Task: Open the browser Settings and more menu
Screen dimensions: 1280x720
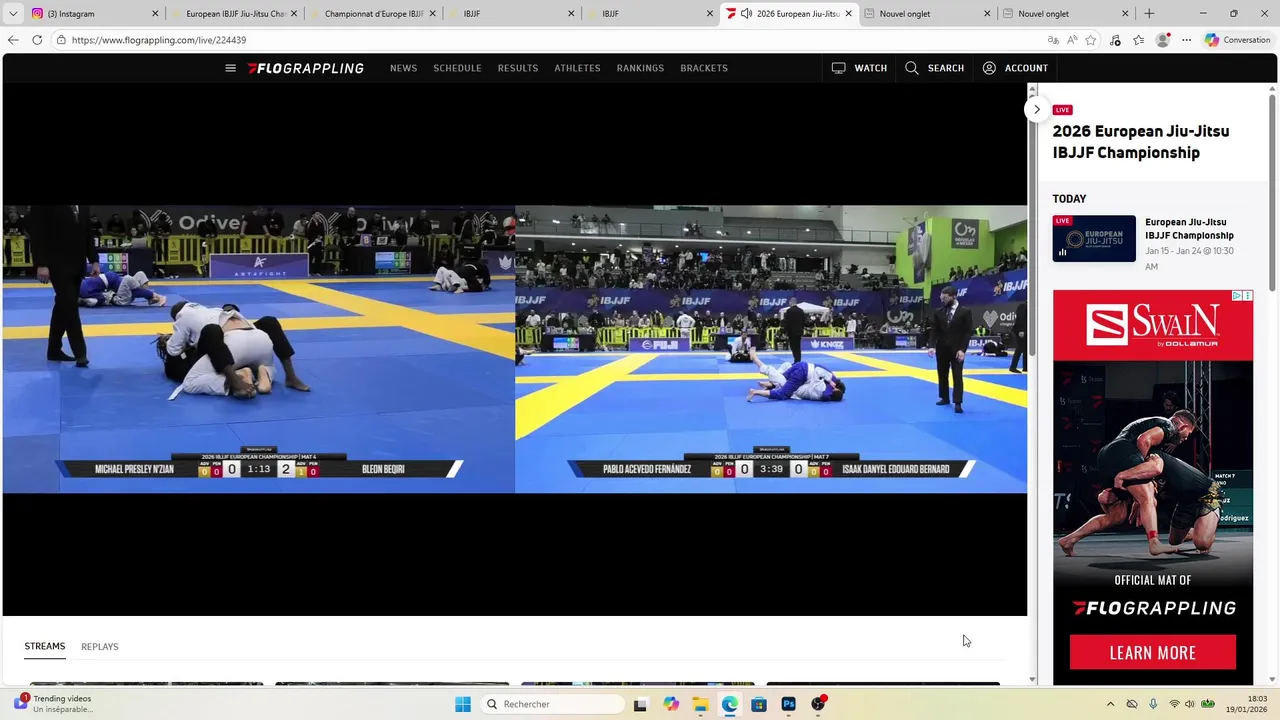Action: pyautogui.click(x=1186, y=40)
